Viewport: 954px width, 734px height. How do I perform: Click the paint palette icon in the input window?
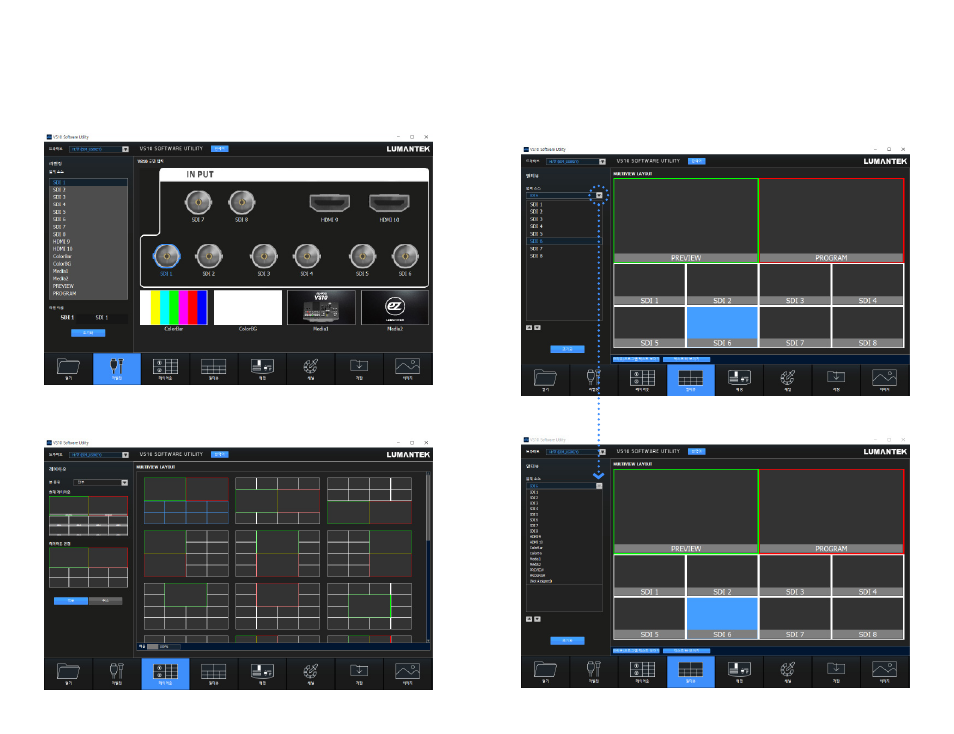click(x=310, y=368)
